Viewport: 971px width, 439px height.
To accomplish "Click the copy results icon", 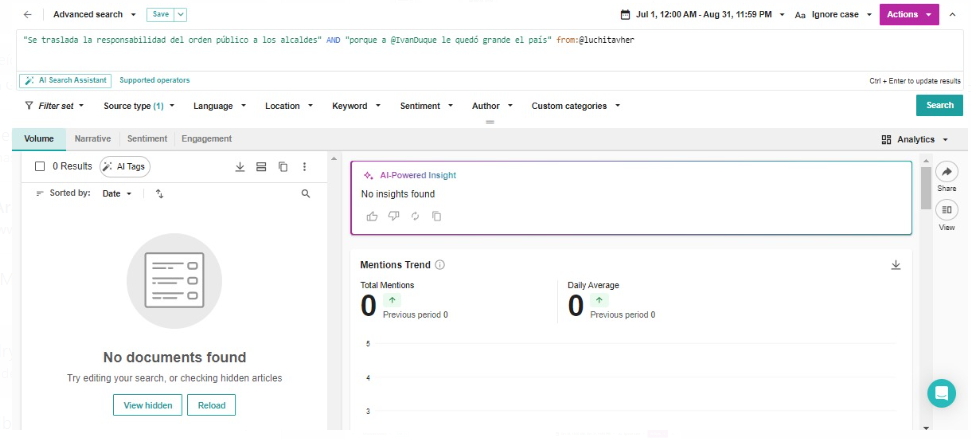I will coord(283,167).
